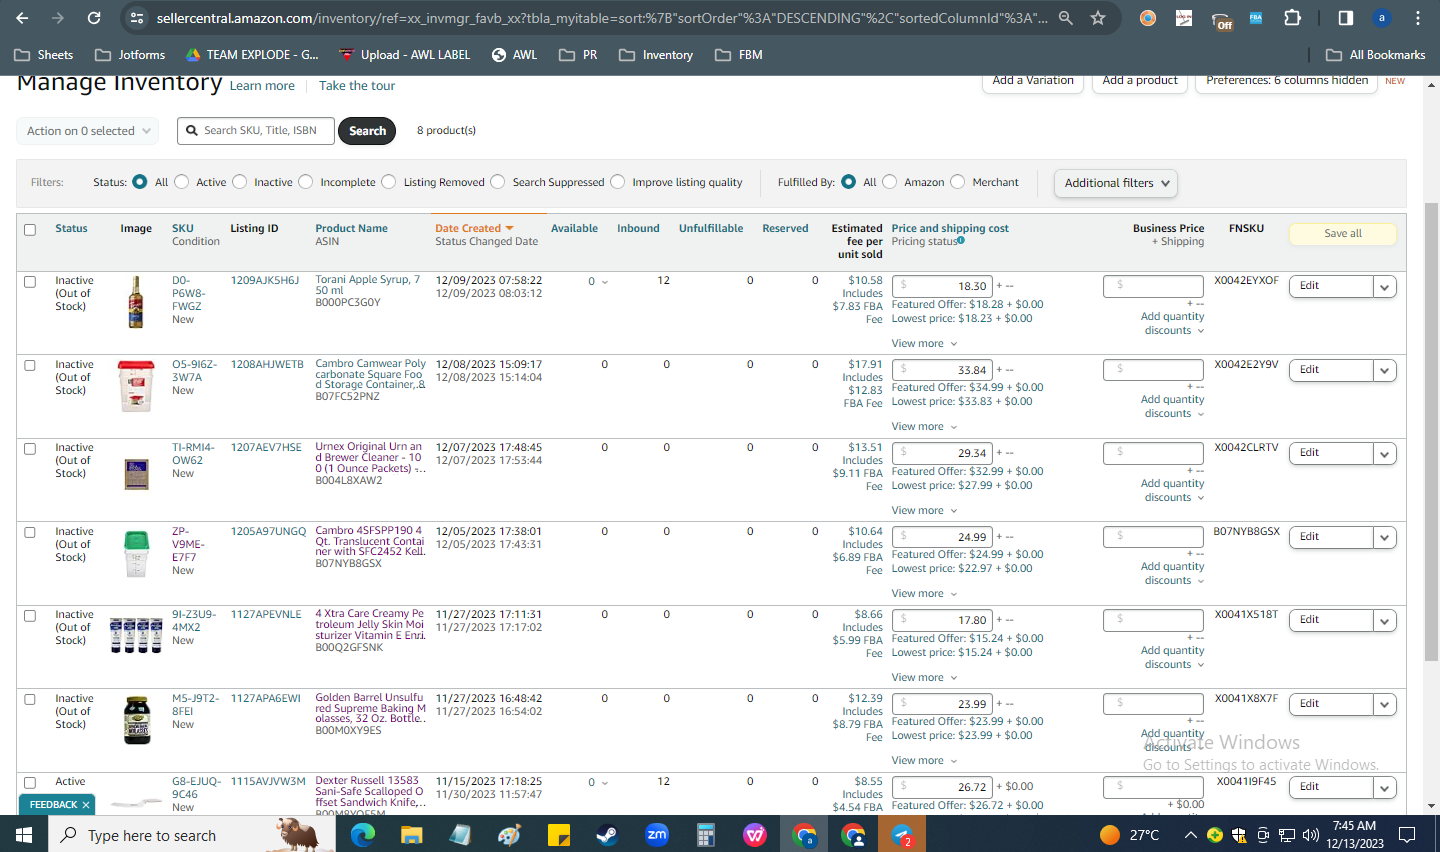Open Torani Apple Syrup product thumbnail

pyautogui.click(x=136, y=302)
